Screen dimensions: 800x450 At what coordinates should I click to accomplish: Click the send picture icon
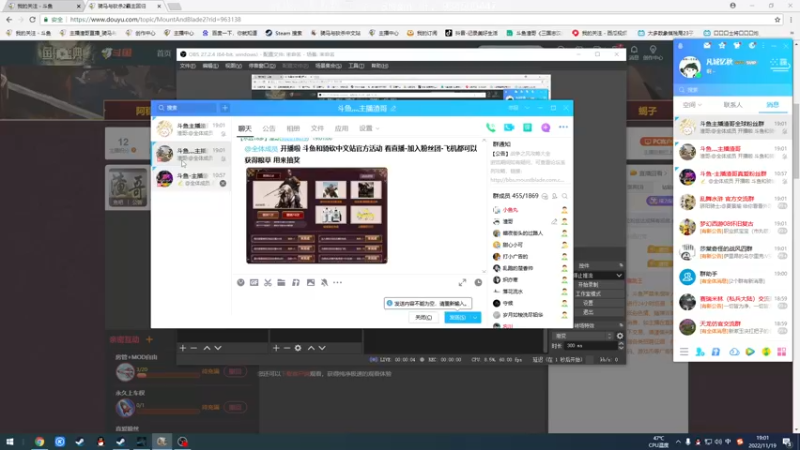[x=310, y=282]
